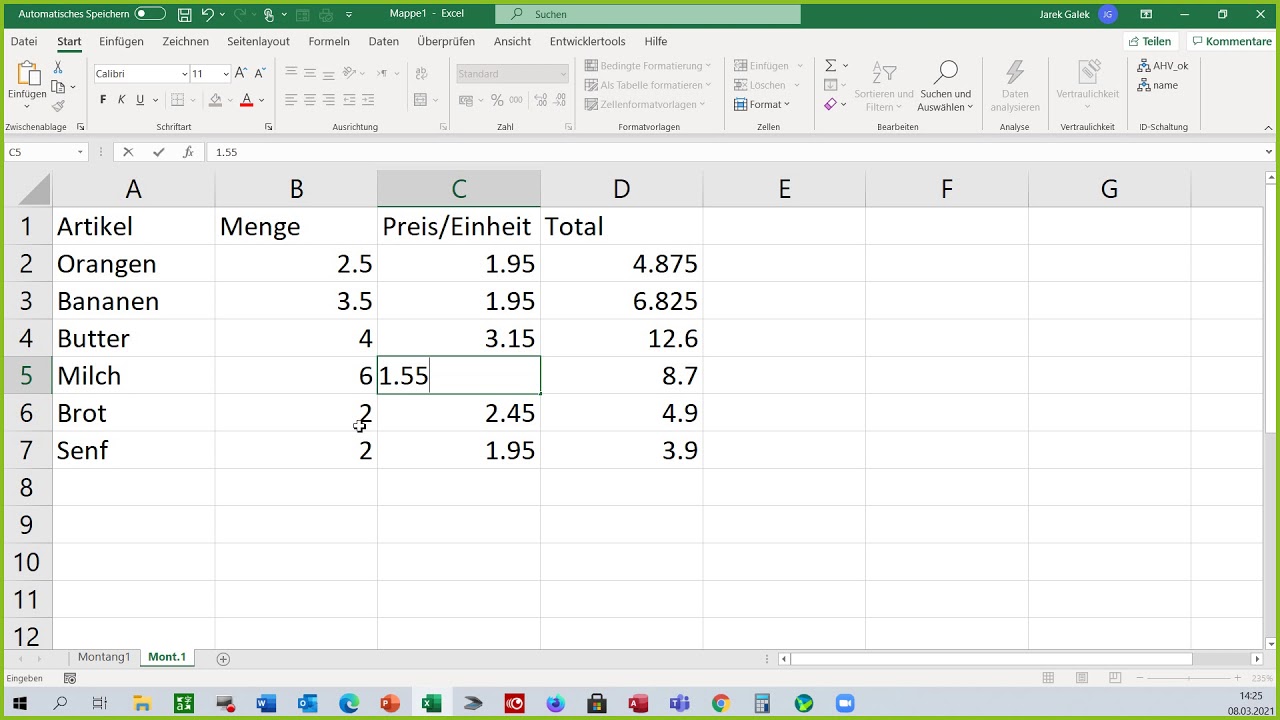Switch to the Montang1 sheet tab

pos(104,657)
